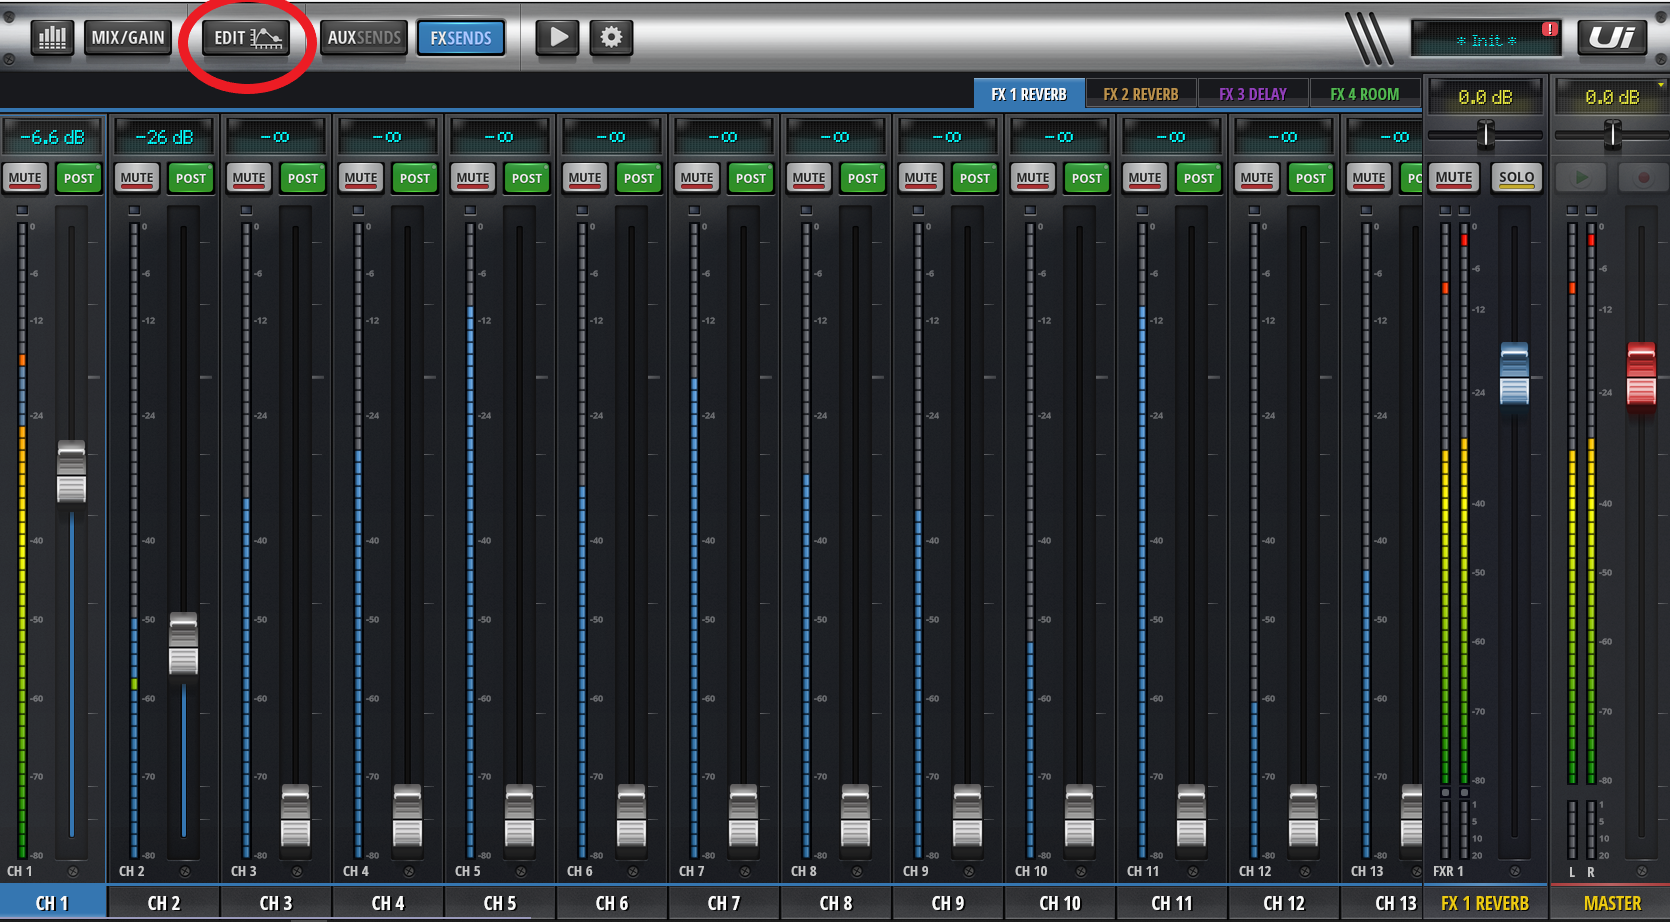Open the Init snapshot display
This screenshot has height=922, width=1670.
pos(1485,40)
